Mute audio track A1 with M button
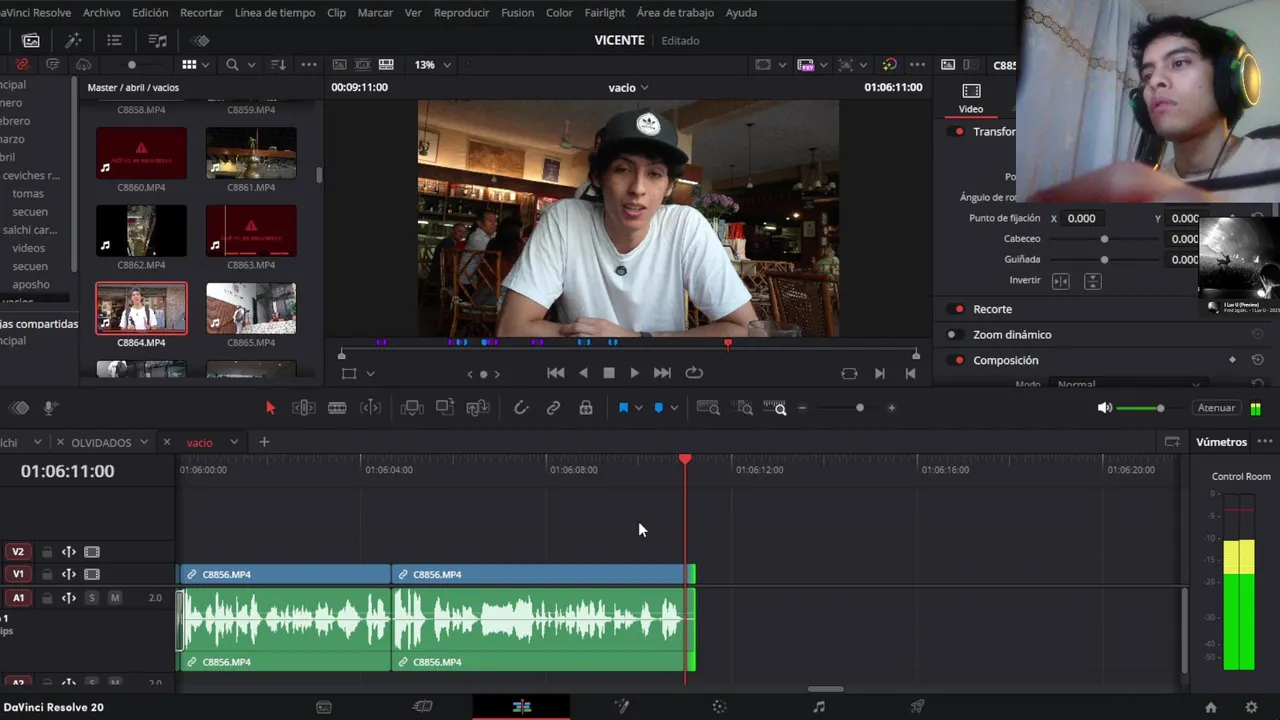Viewport: 1280px width, 720px height. pyautogui.click(x=115, y=598)
